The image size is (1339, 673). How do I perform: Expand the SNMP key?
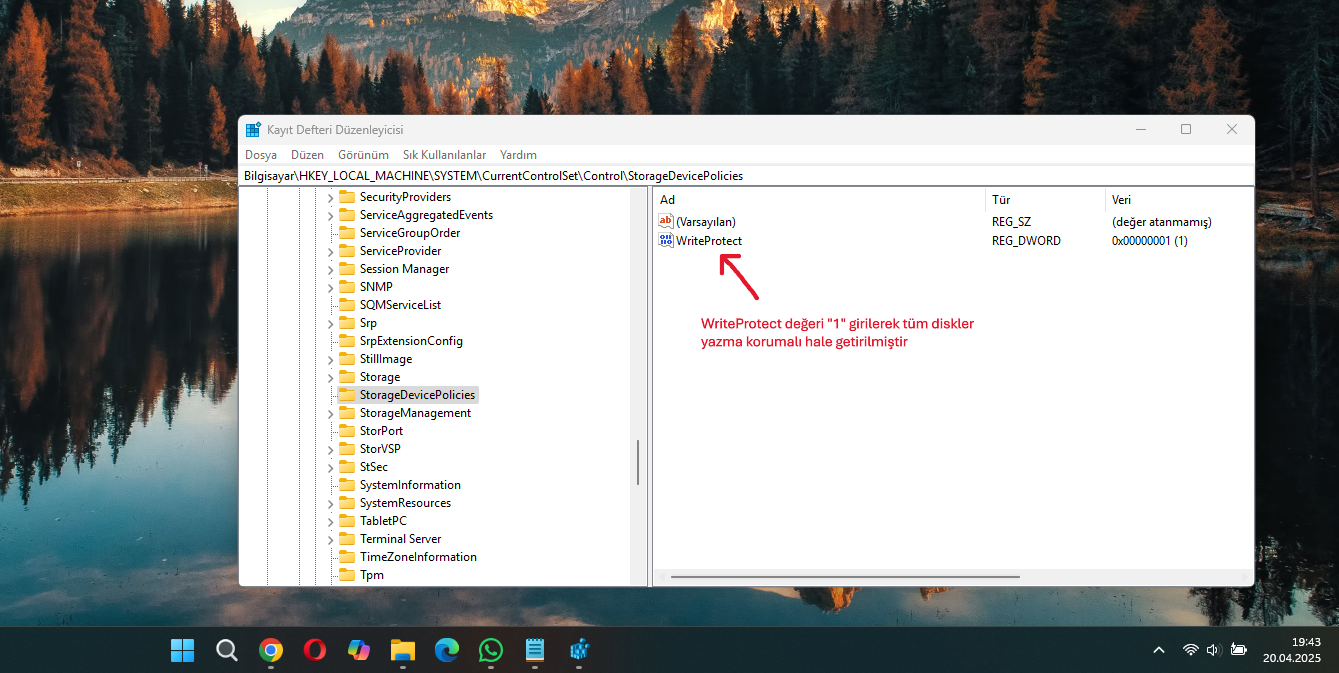[330, 287]
